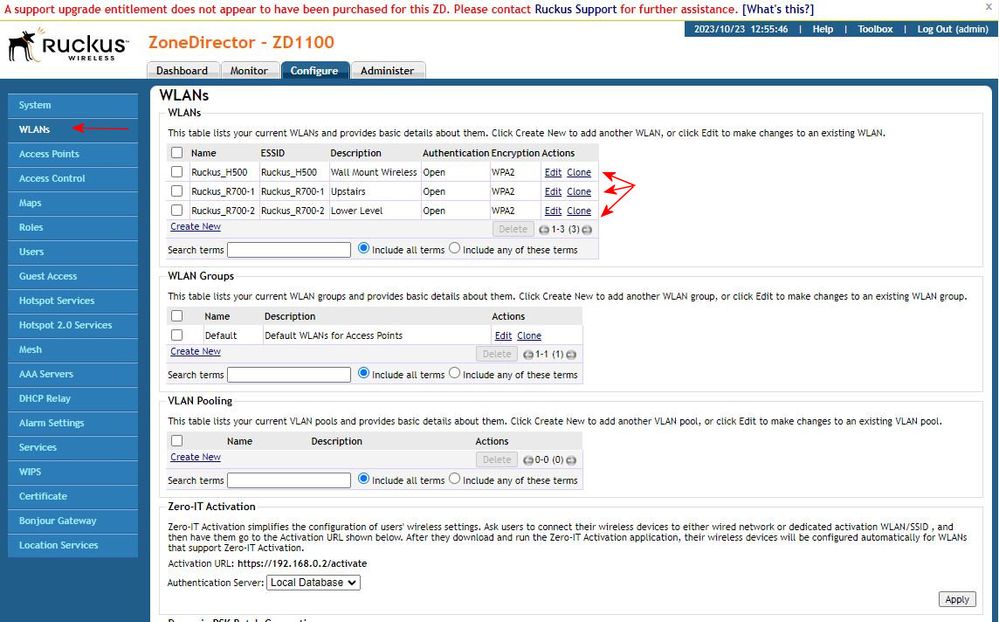Tick the Default WLAN group checkbox

(177, 336)
